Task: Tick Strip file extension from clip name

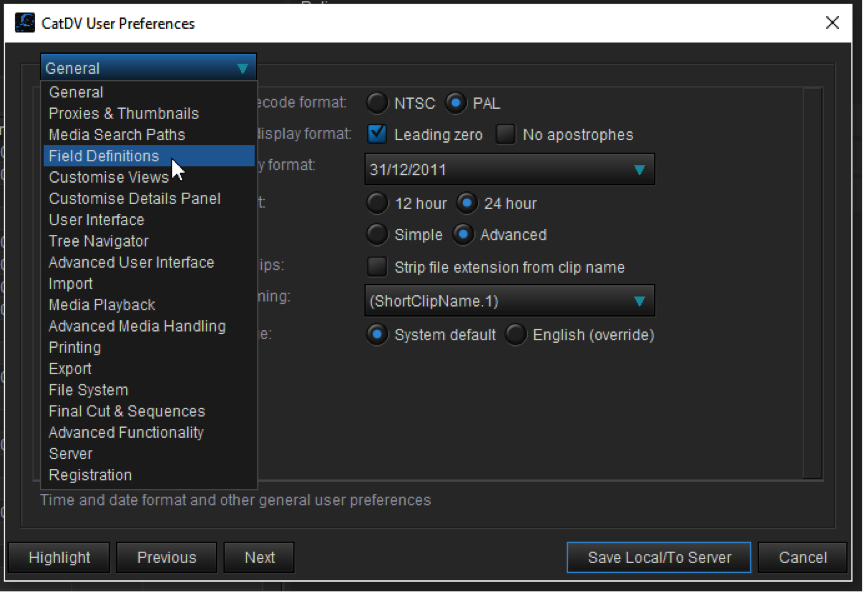Action: [378, 267]
